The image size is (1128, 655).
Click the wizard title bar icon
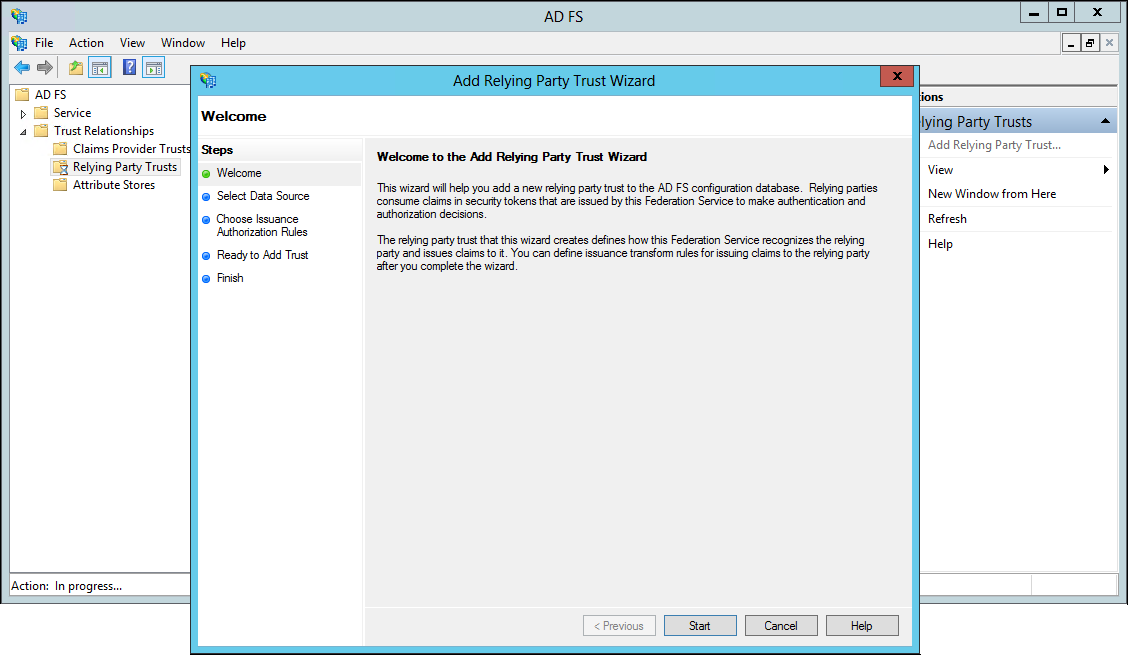pyautogui.click(x=208, y=81)
